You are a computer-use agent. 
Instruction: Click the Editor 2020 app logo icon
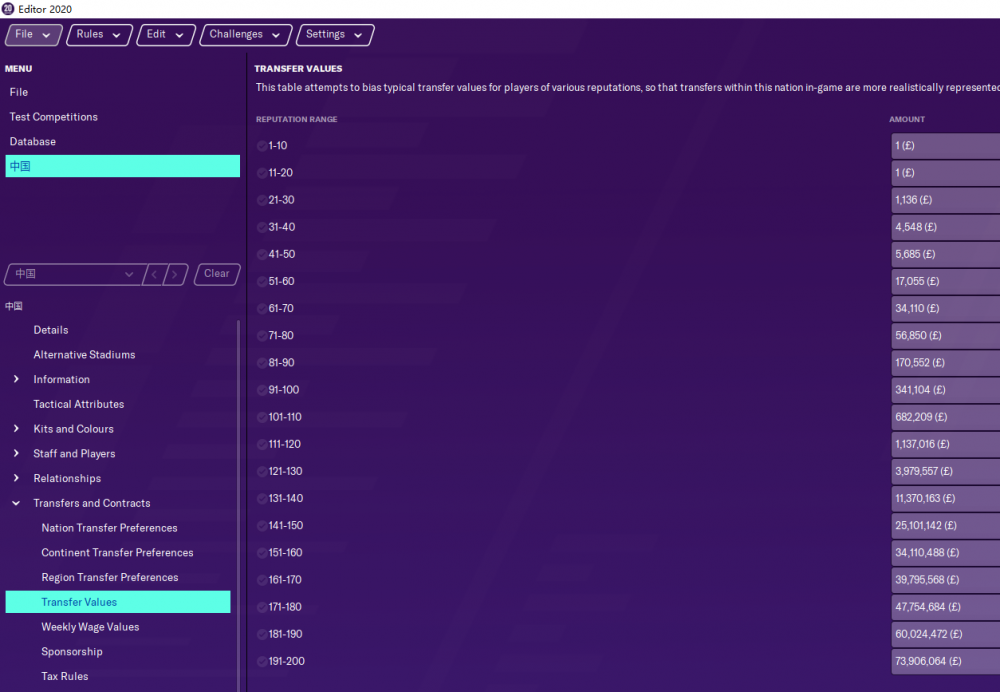tap(9, 9)
